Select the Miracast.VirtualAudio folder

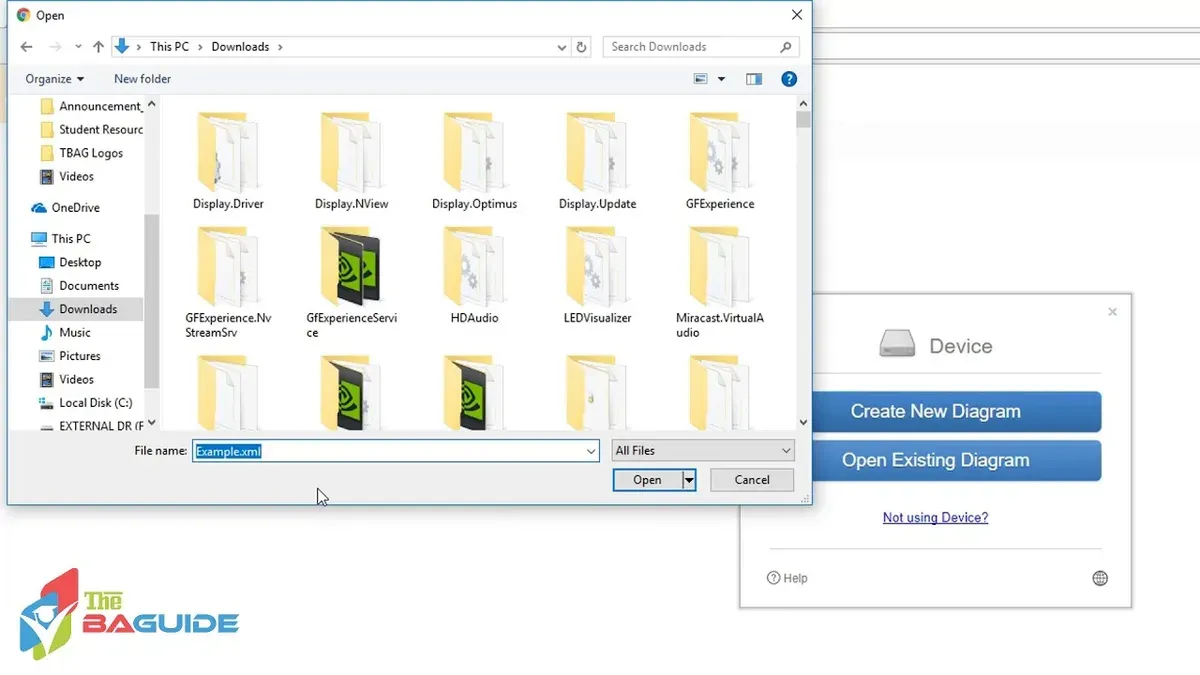point(720,281)
